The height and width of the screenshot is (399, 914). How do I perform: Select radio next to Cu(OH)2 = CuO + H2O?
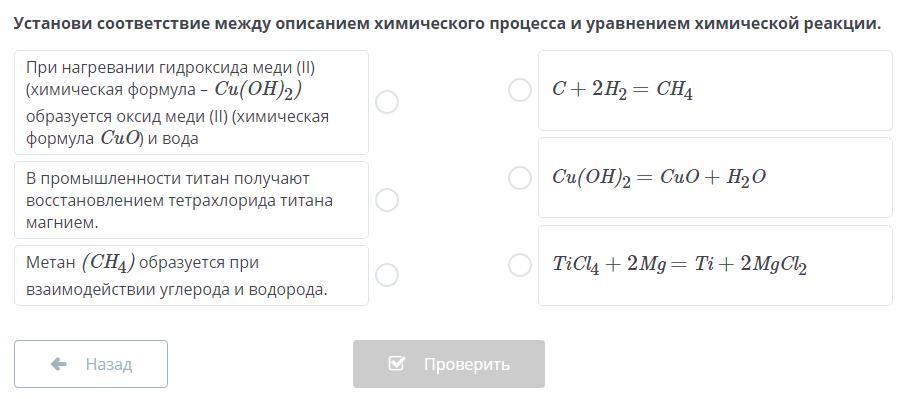(x=519, y=177)
